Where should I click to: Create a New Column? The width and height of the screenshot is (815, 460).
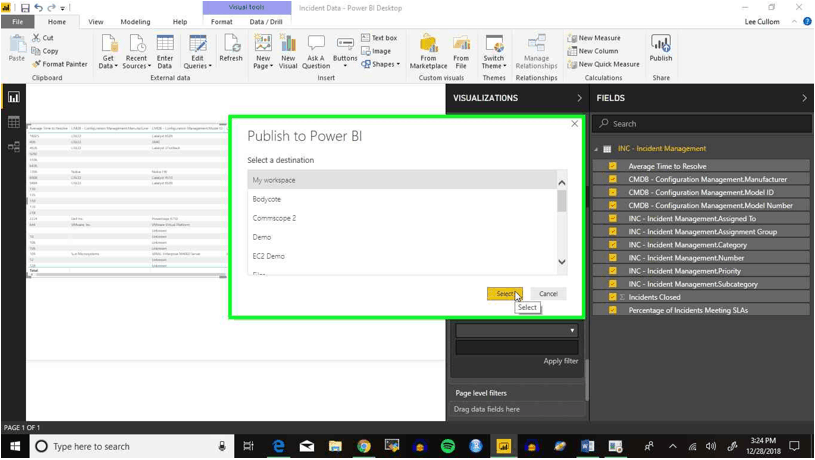tap(593, 51)
